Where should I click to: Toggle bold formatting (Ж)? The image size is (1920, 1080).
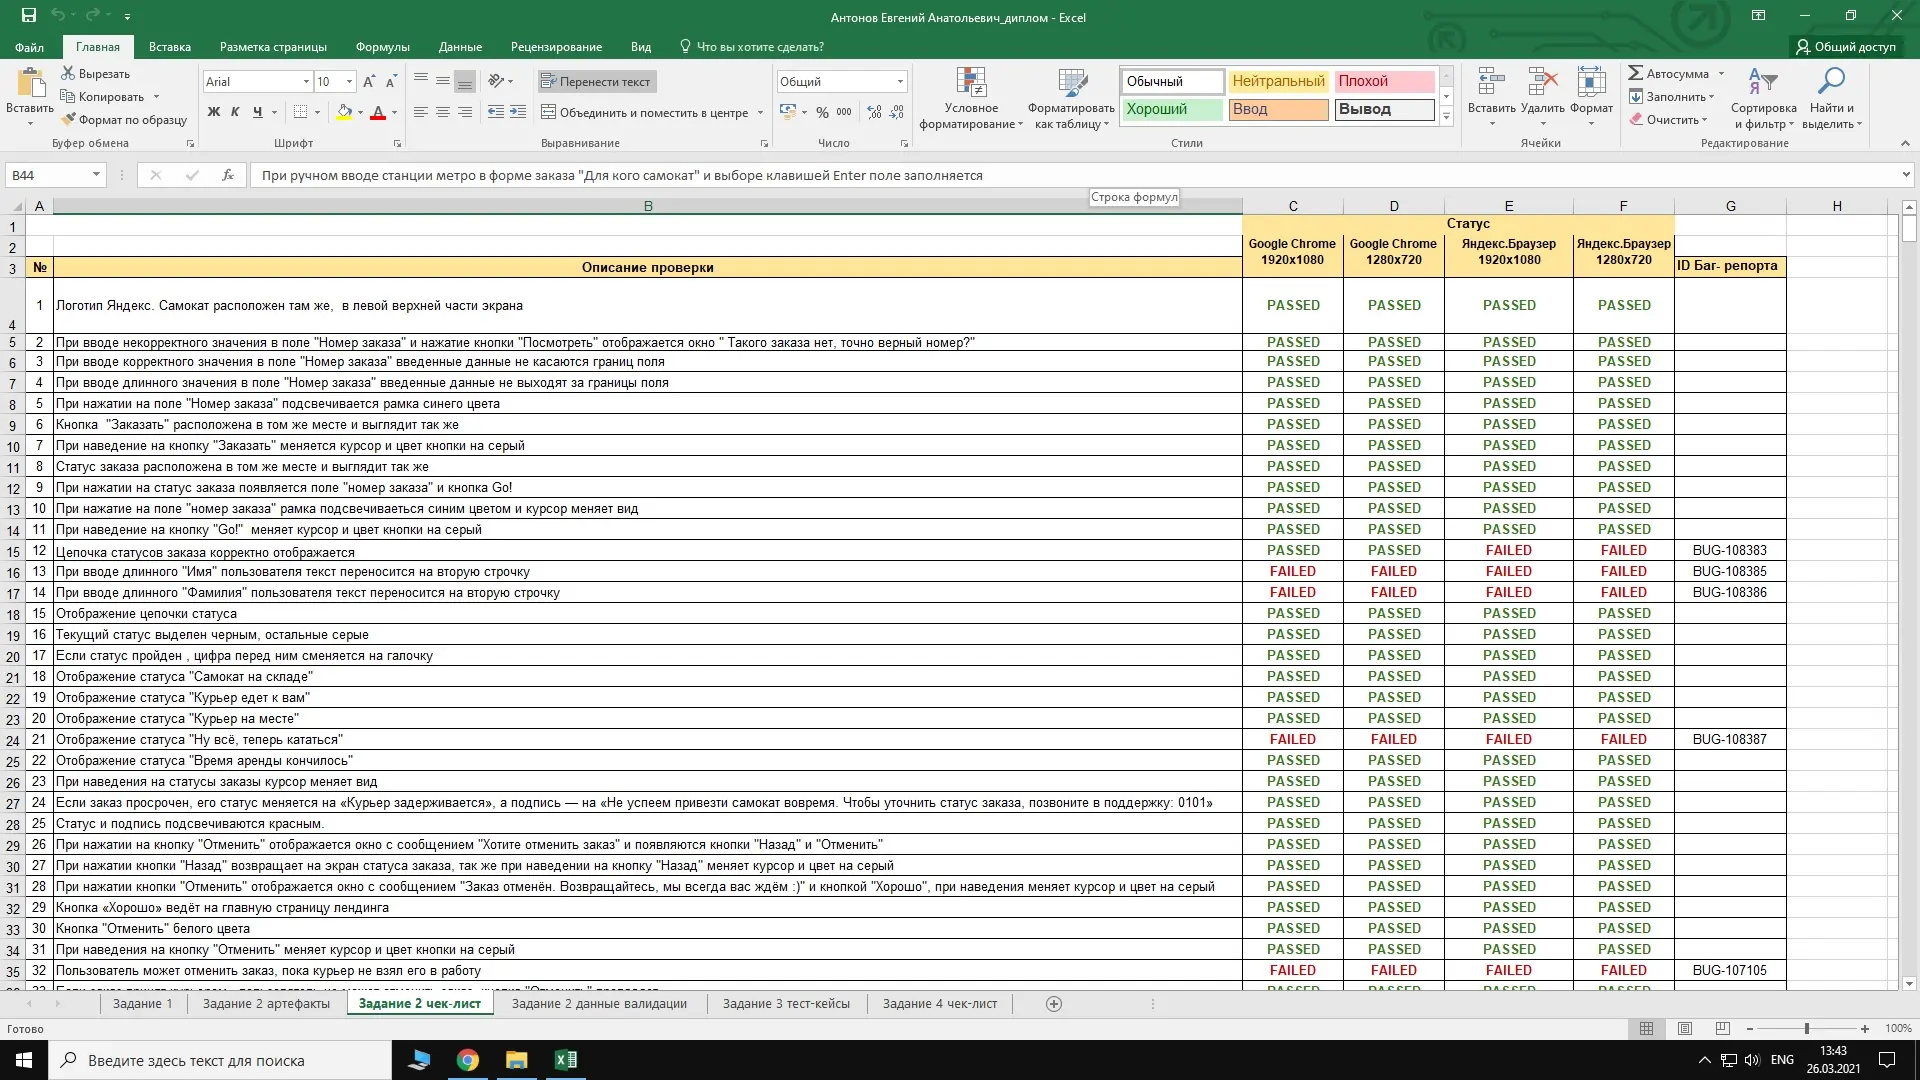point(213,112)
